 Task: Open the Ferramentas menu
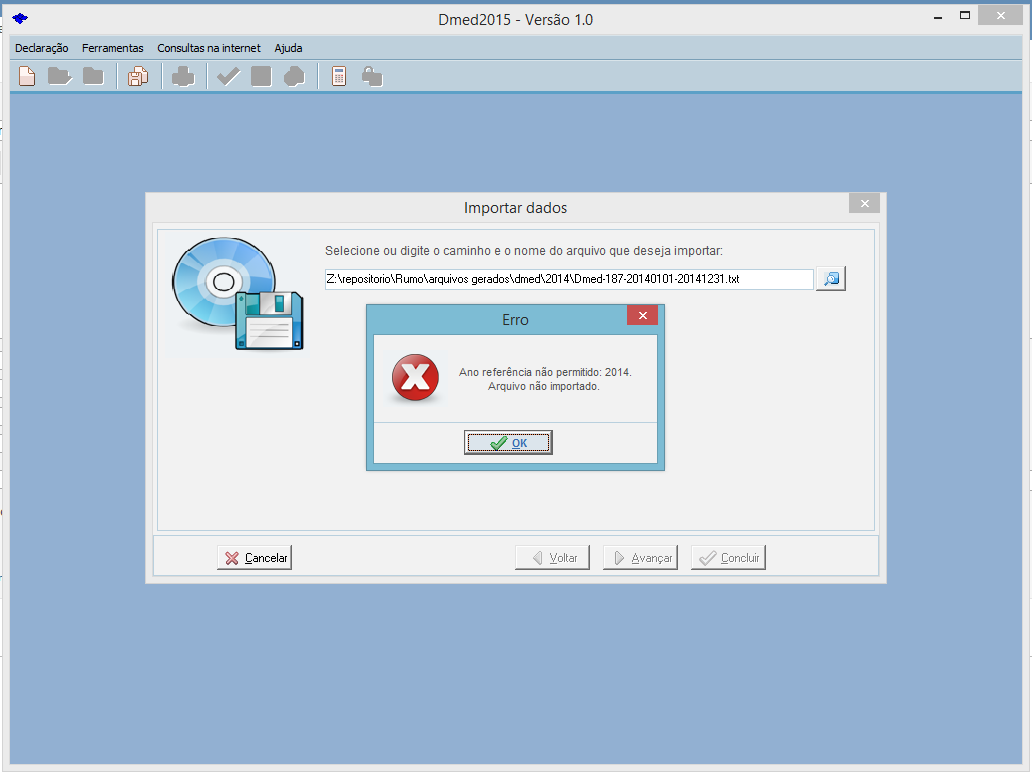pos(113,48)
